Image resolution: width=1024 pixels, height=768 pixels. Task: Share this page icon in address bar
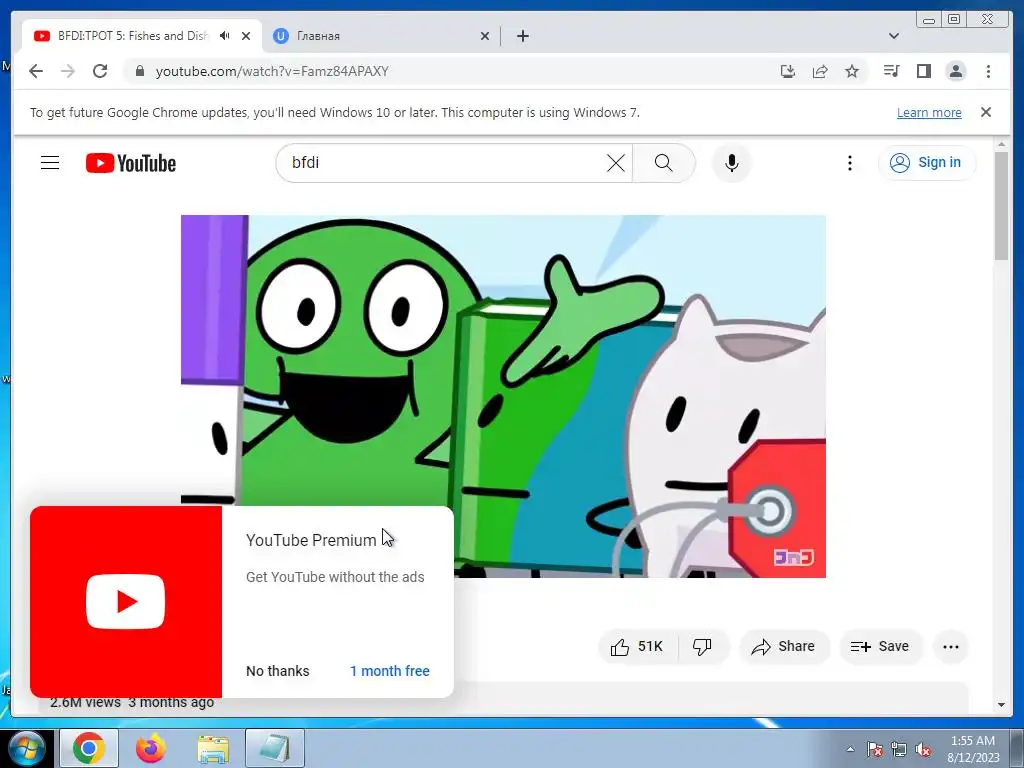click(x=820, y=71)
